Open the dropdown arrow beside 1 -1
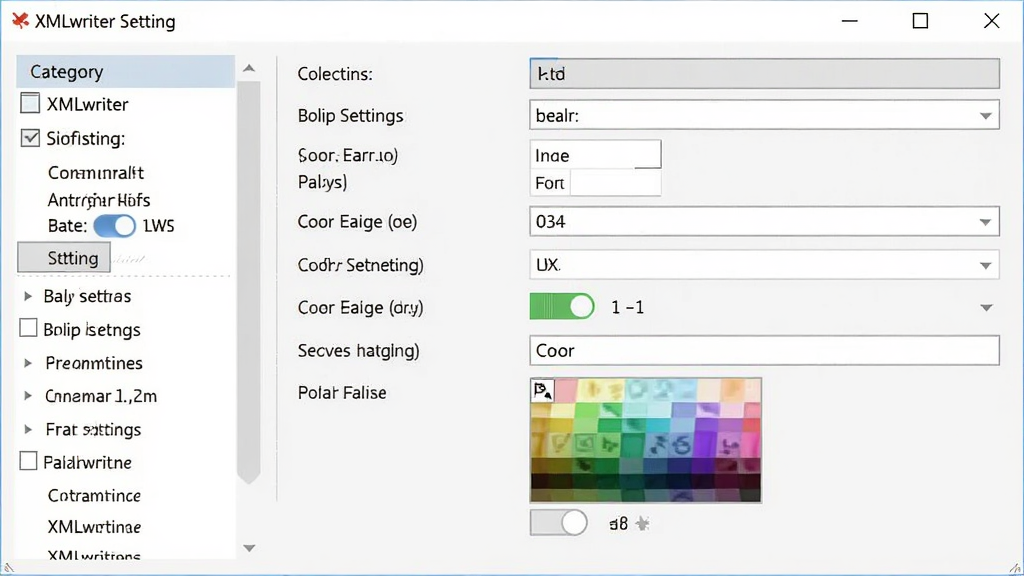The image size is (1024, 576). click(x=986, y=308)
